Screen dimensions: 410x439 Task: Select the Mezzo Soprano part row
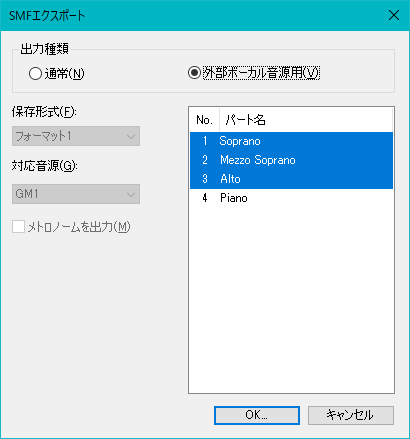291,160
